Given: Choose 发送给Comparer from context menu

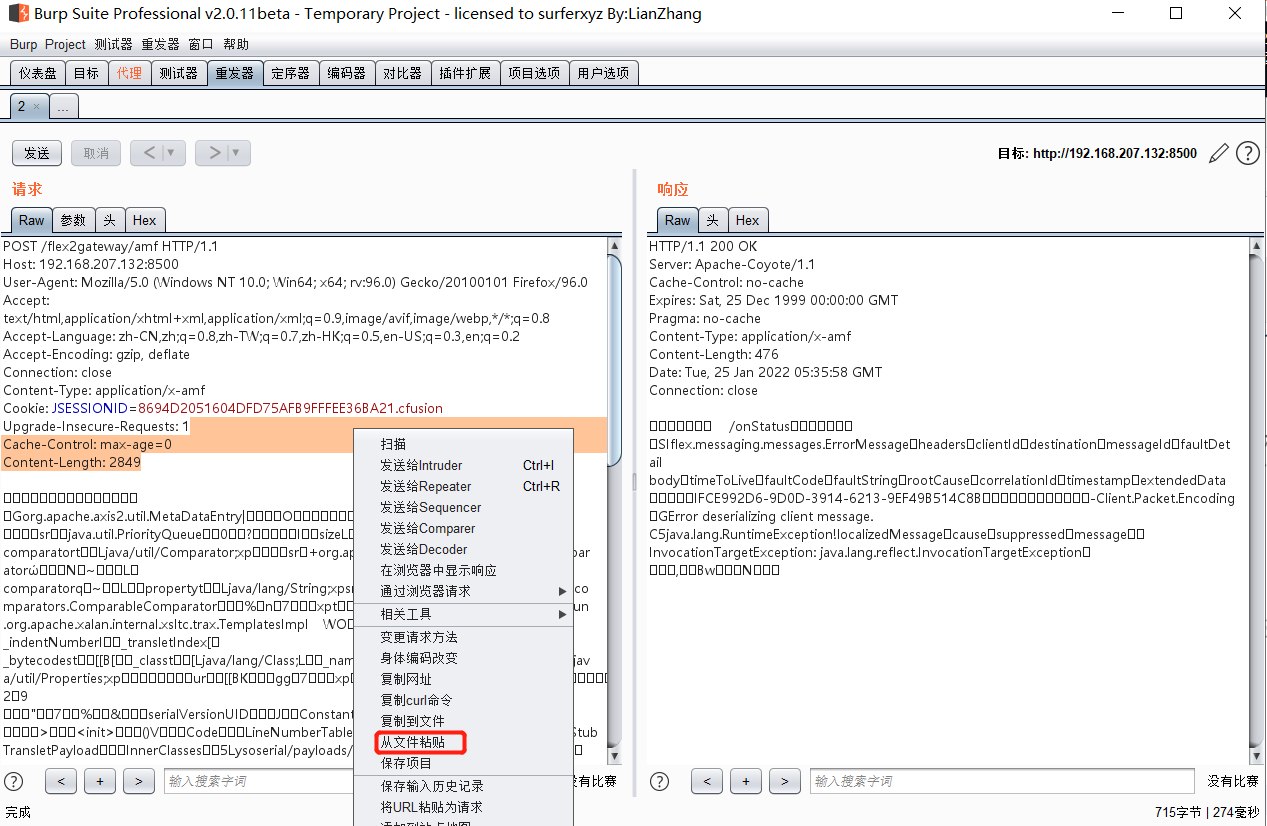Looking at the screenshot, I should pos(464,528).
